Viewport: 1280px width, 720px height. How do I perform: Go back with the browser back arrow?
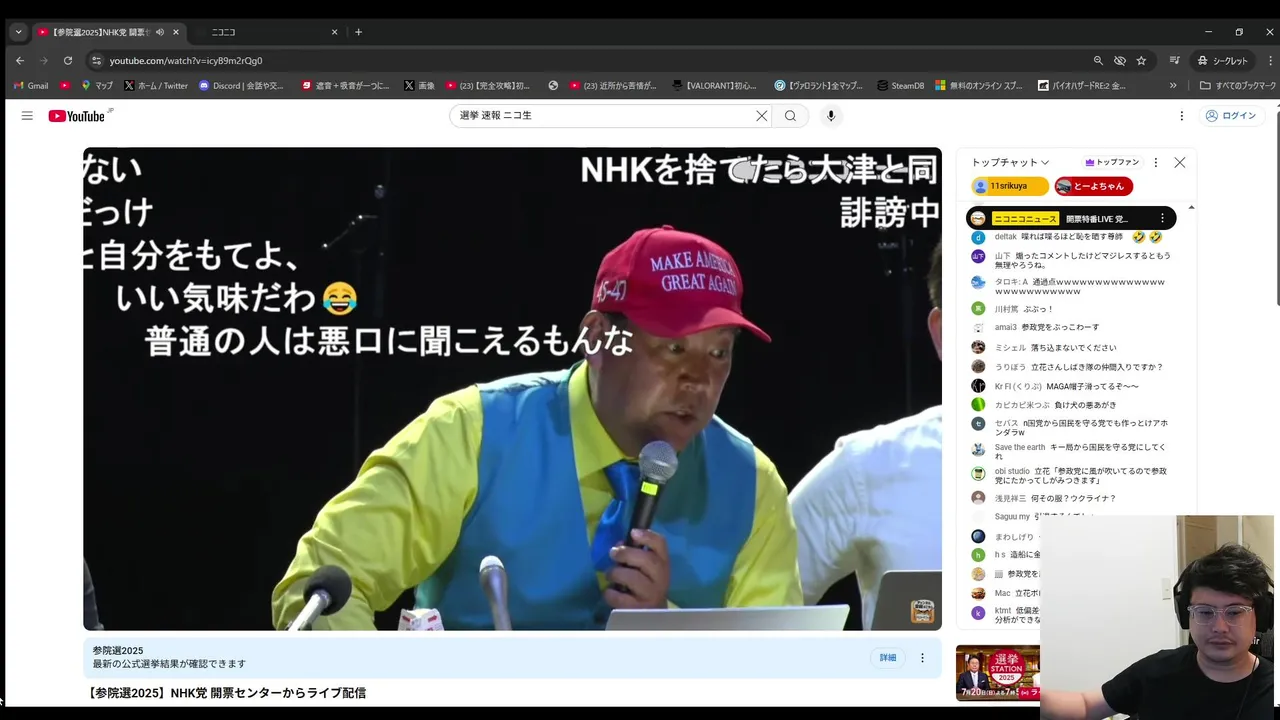[20, 60]
